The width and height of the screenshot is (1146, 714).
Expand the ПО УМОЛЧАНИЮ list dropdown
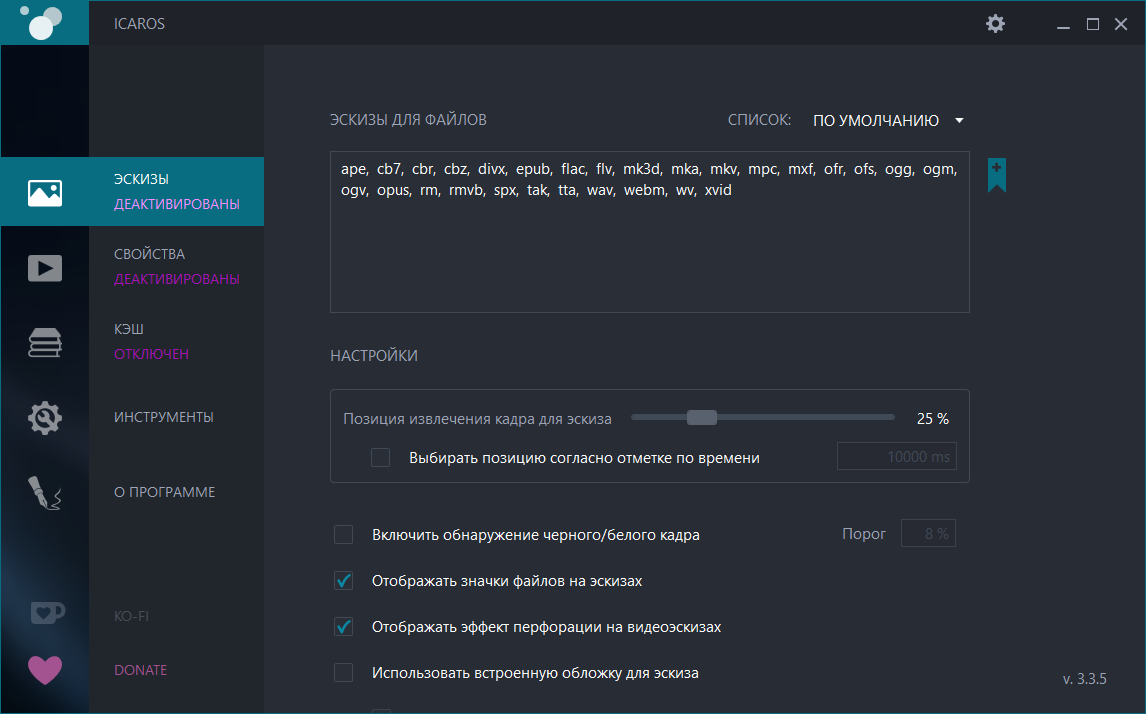tap(888, 121)
